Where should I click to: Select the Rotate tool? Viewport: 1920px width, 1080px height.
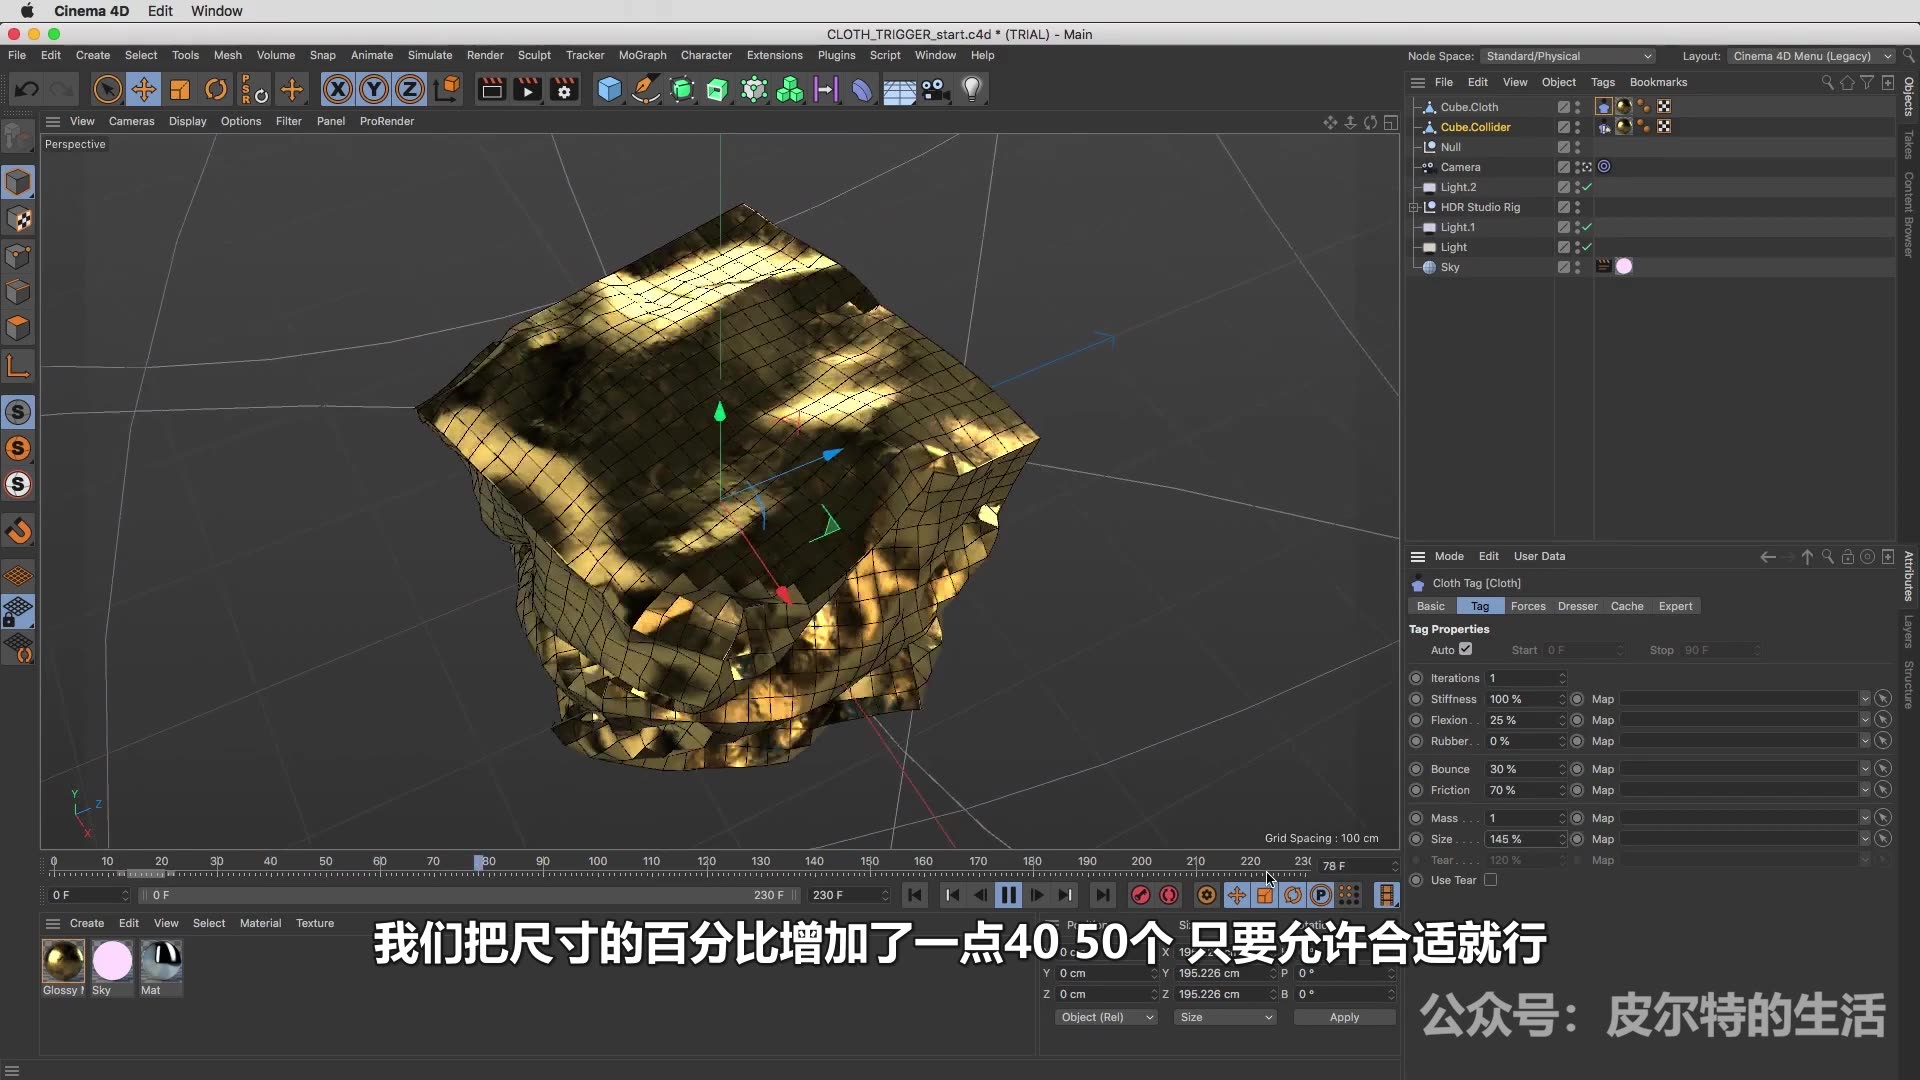coord(216,90)
